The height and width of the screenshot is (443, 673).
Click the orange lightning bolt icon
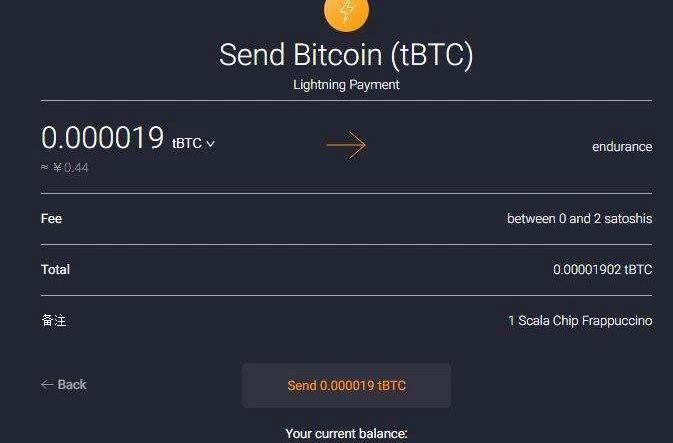(x=346, y=11)
